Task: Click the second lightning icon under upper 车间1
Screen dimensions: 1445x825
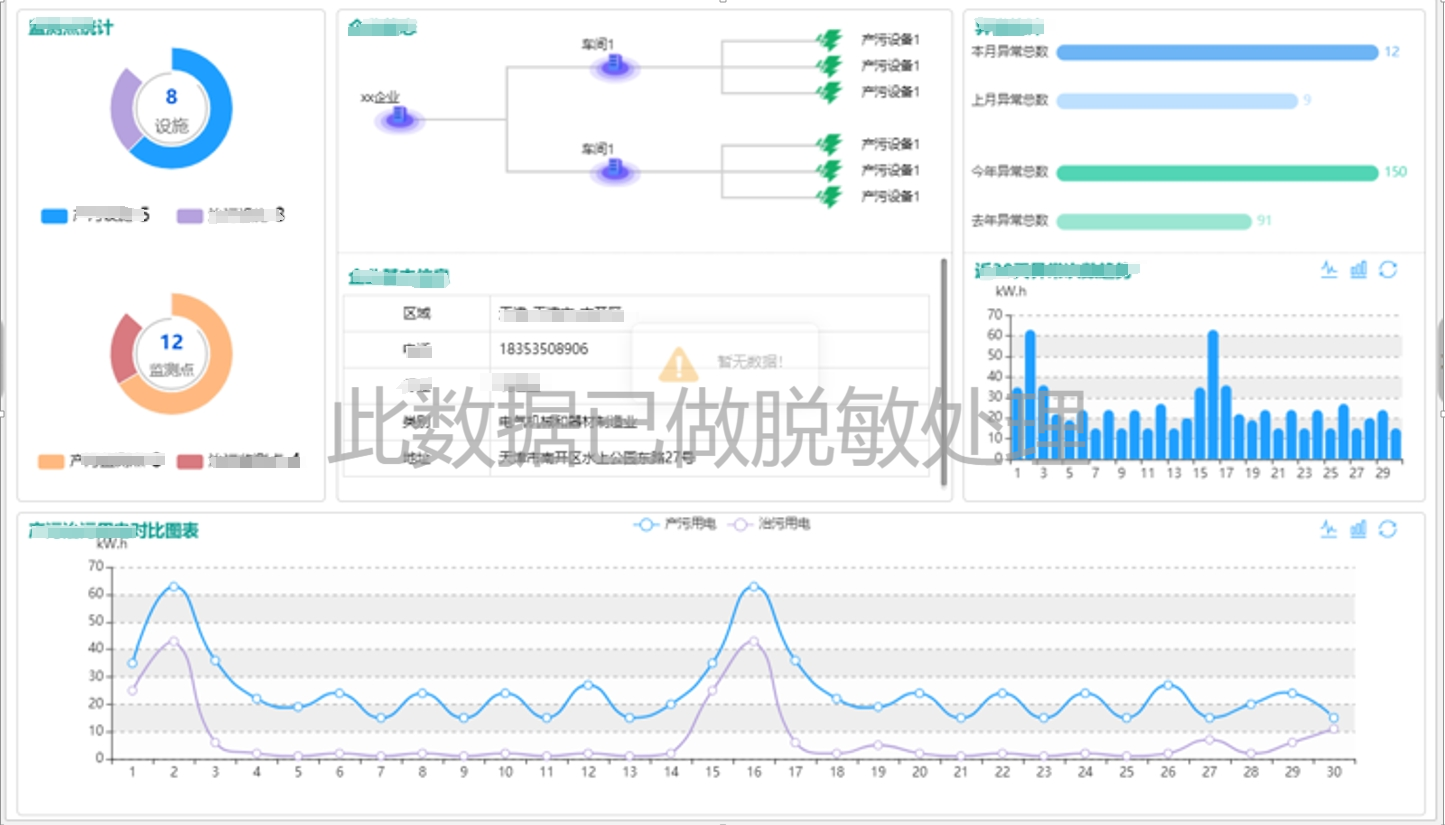Action: click(829, 66)
